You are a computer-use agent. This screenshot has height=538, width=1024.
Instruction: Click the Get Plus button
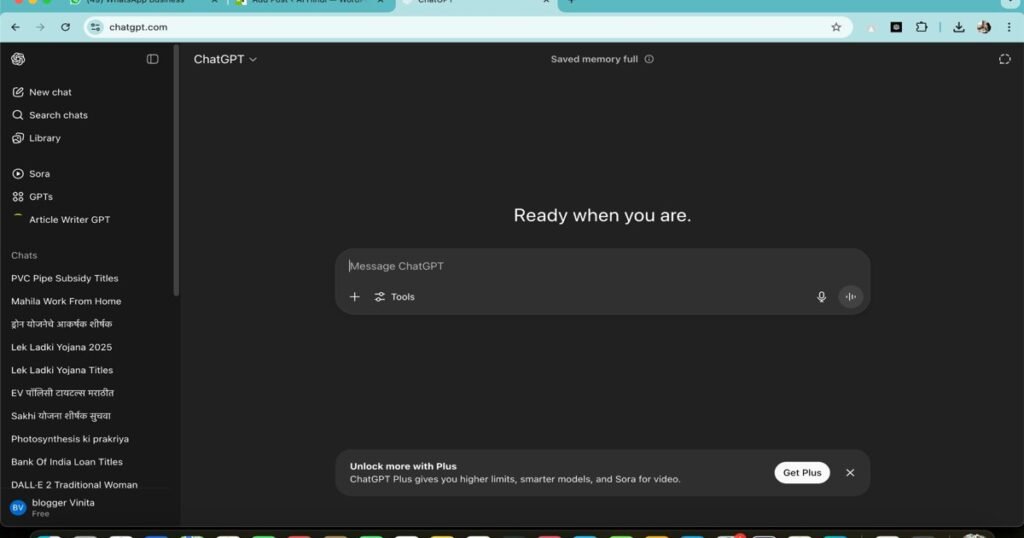coord(802,473)
